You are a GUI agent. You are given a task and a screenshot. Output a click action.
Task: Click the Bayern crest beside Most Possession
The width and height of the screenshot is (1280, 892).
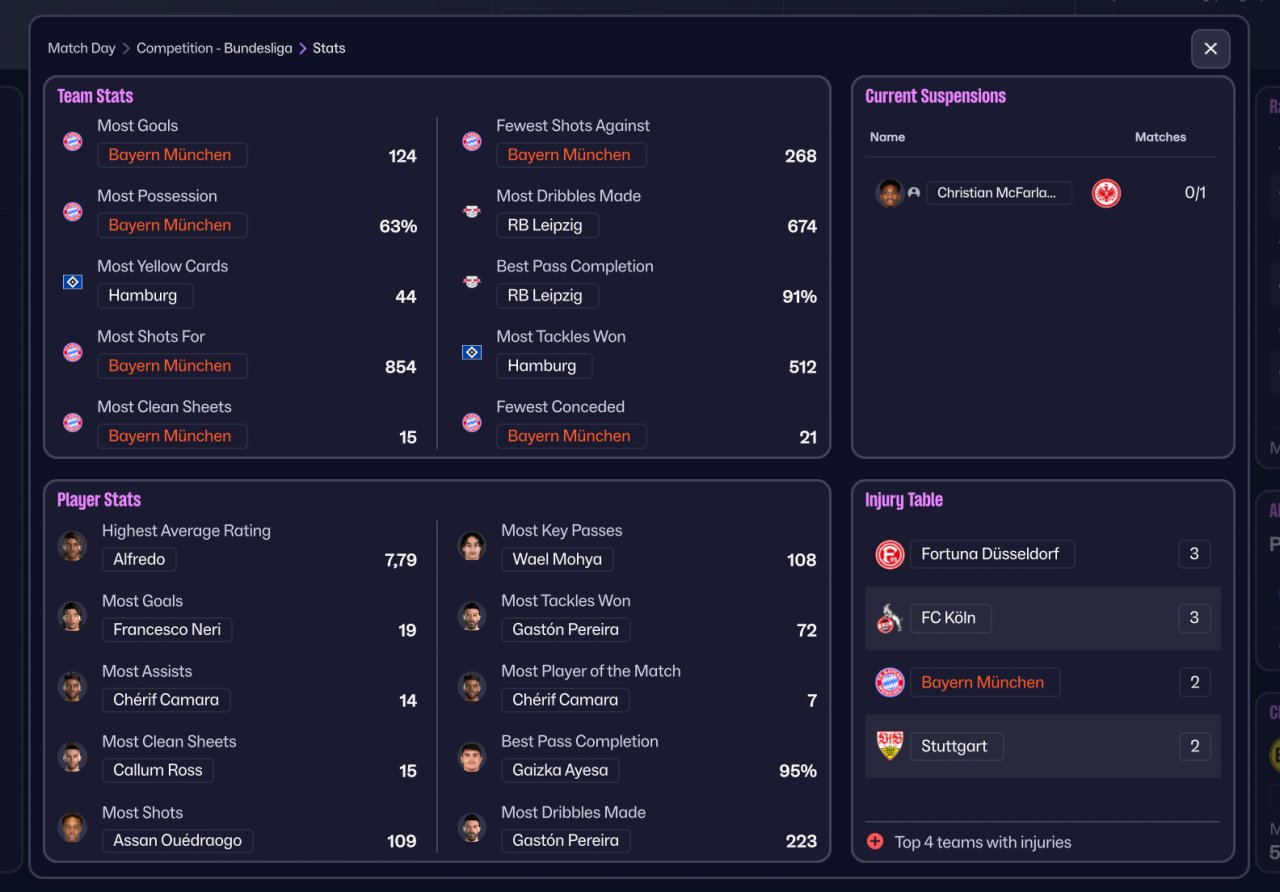(x=73, y=211)
